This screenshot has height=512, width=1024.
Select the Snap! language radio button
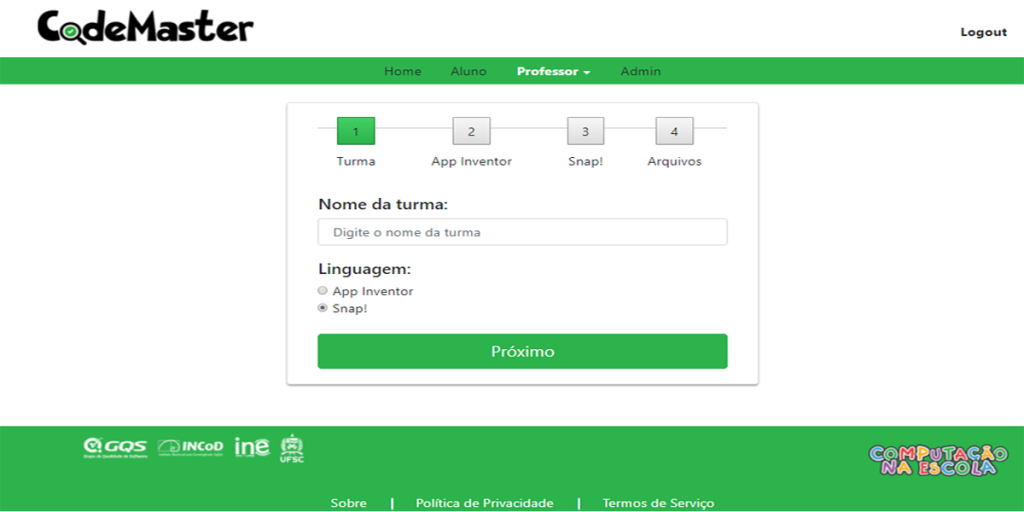coord(322,308)
